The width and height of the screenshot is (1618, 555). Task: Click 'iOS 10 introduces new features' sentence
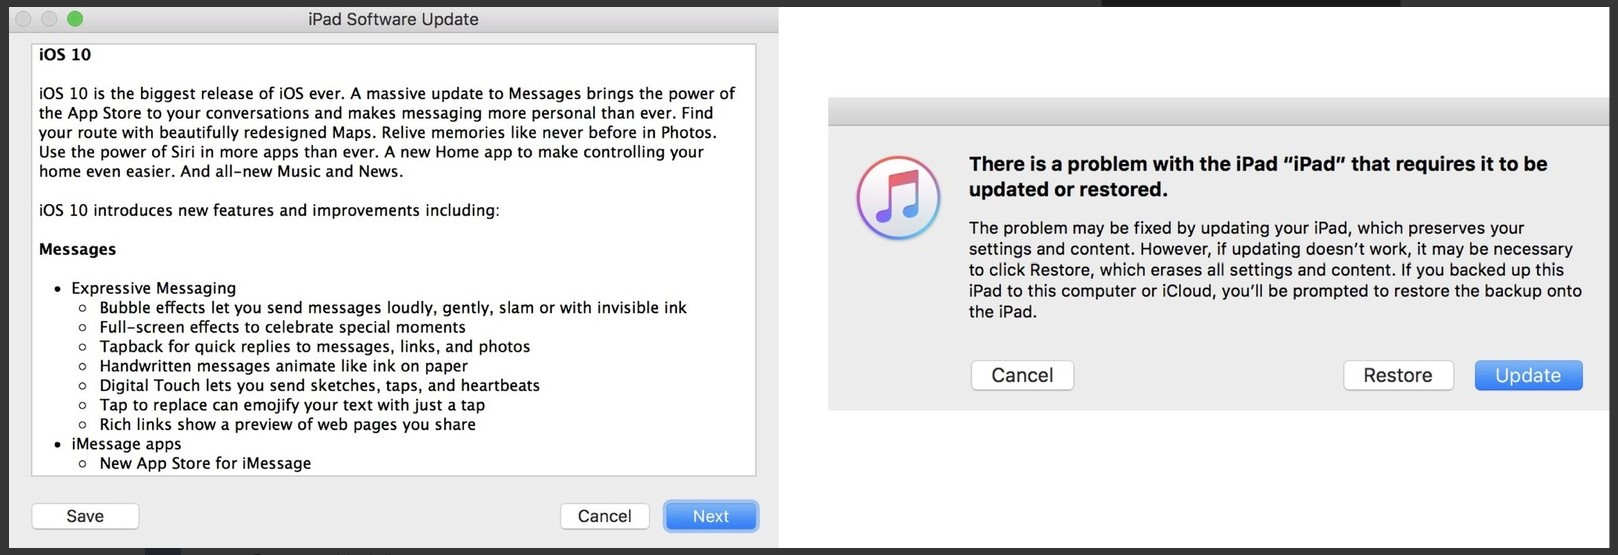point(269,210)
